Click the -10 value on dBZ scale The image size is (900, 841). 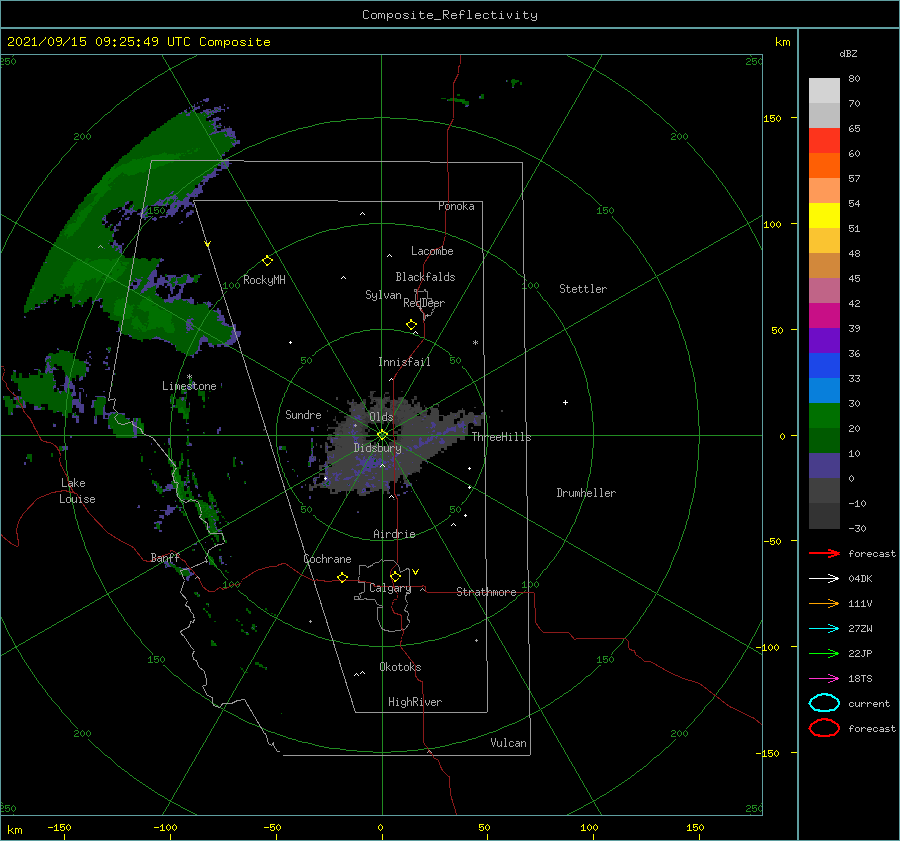pos(857,503)
